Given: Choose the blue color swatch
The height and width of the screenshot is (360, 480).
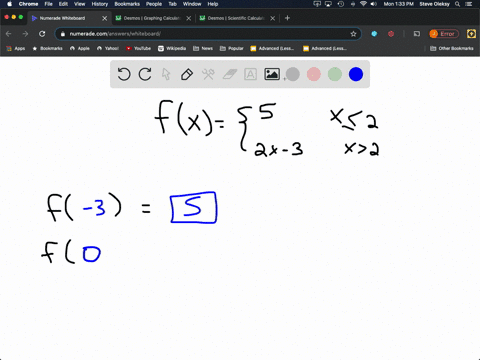Looking at the screenshot, I should pyautogui.click(x=356, y=74).
